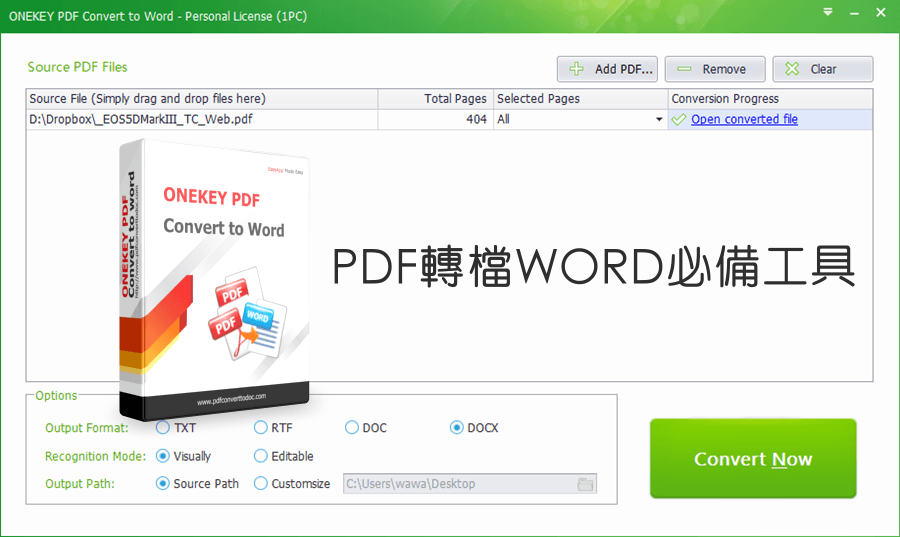Screen dimensions: 900x537
Task: Click the Remove button
Action: (x=715, y=69)
